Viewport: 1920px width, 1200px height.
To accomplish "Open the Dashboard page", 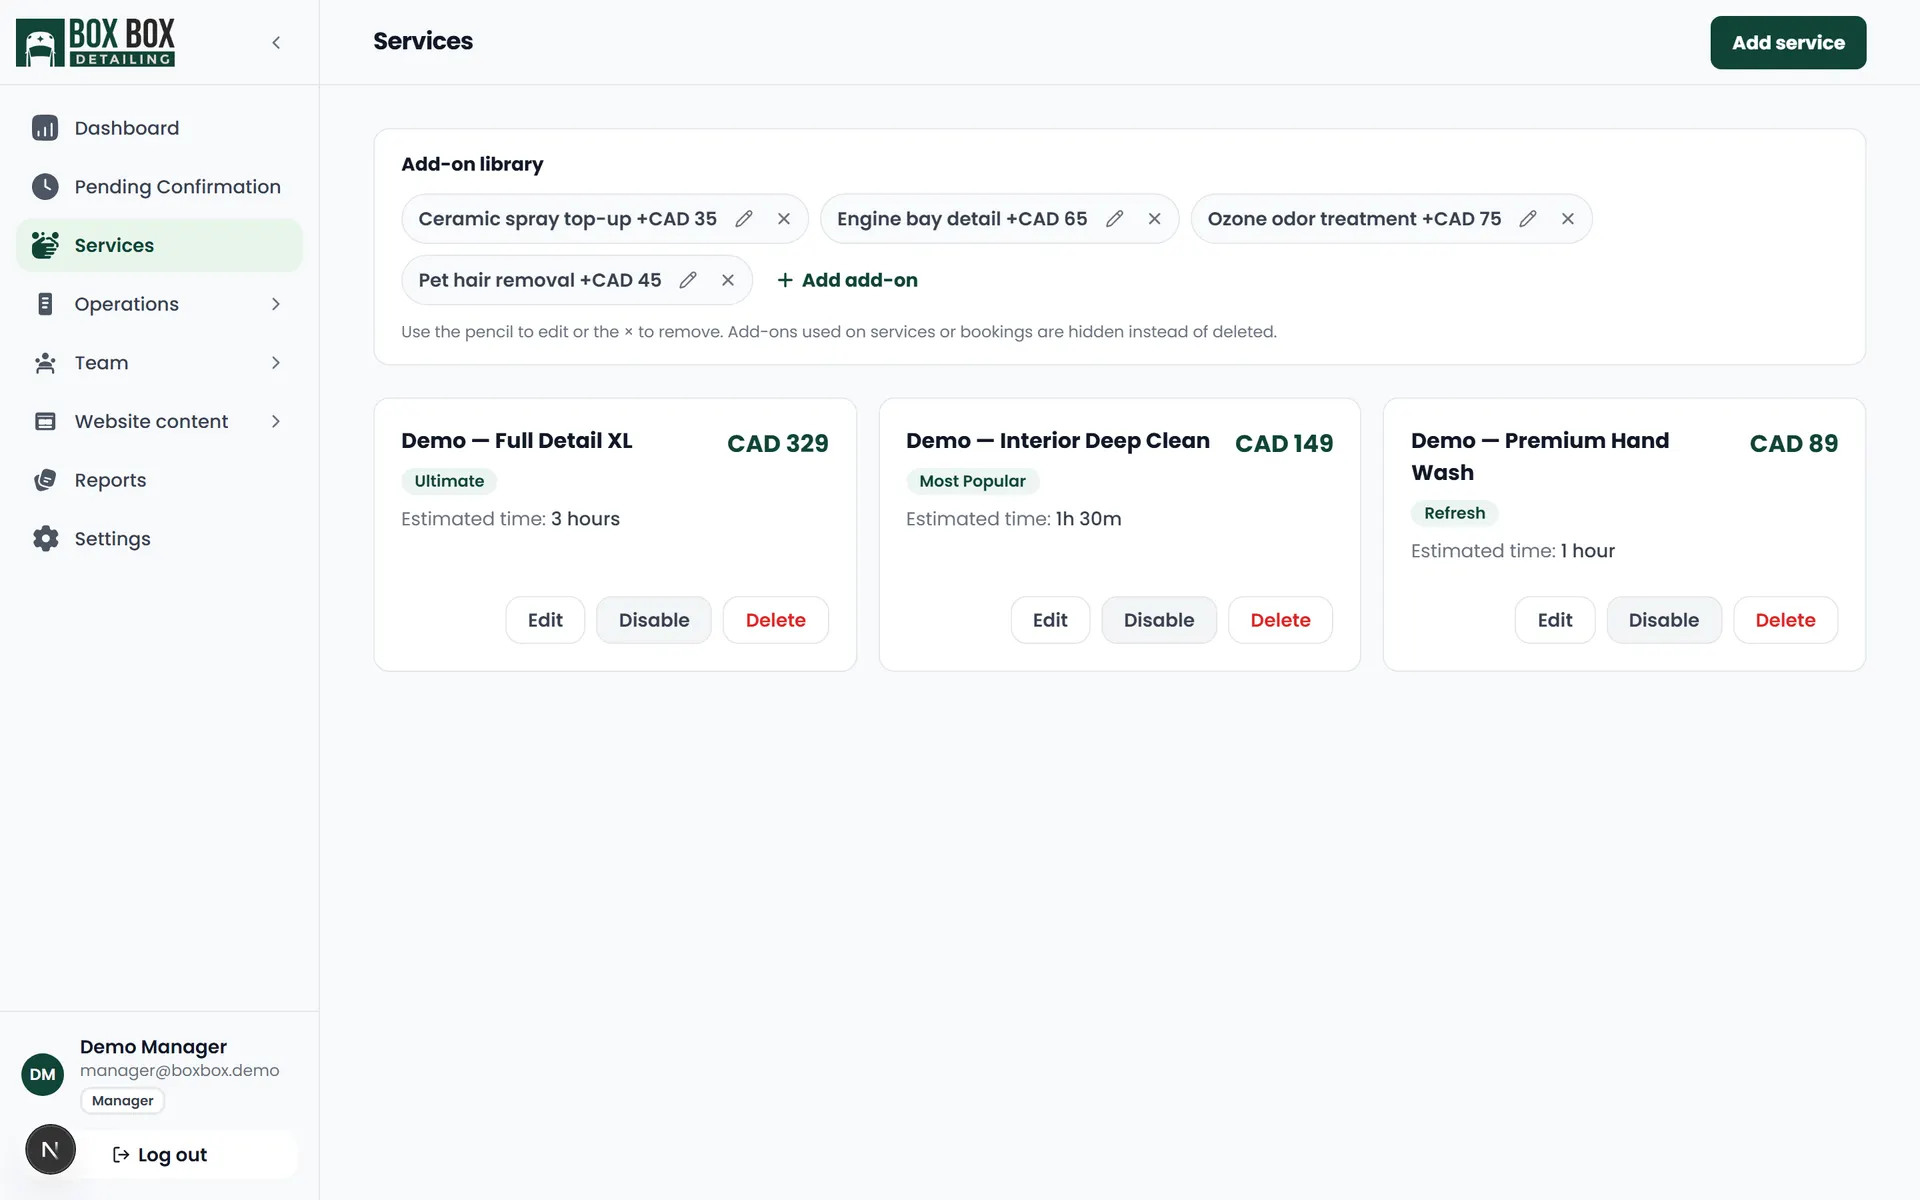I will [x=159, y=128].
